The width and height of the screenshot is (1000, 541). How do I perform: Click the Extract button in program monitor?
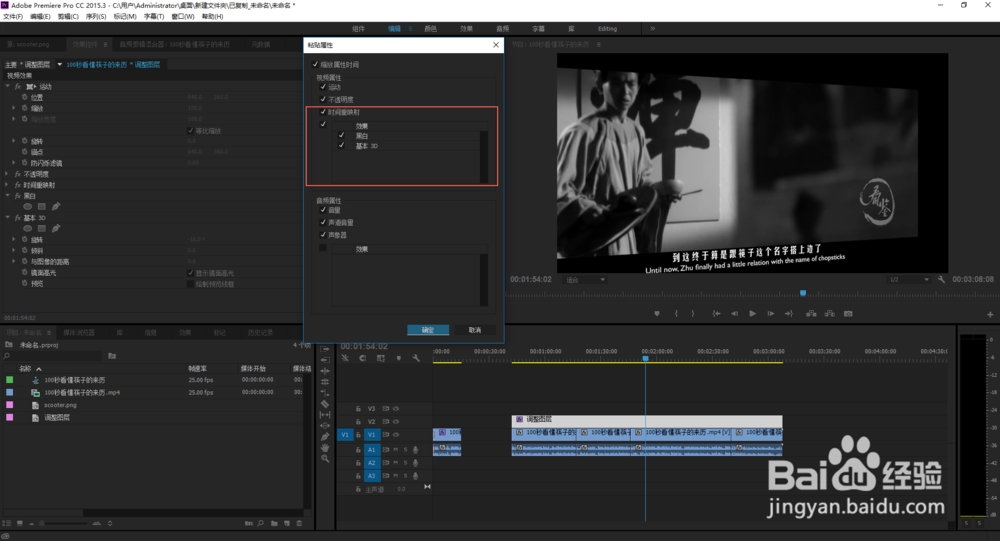pos(829,313)
